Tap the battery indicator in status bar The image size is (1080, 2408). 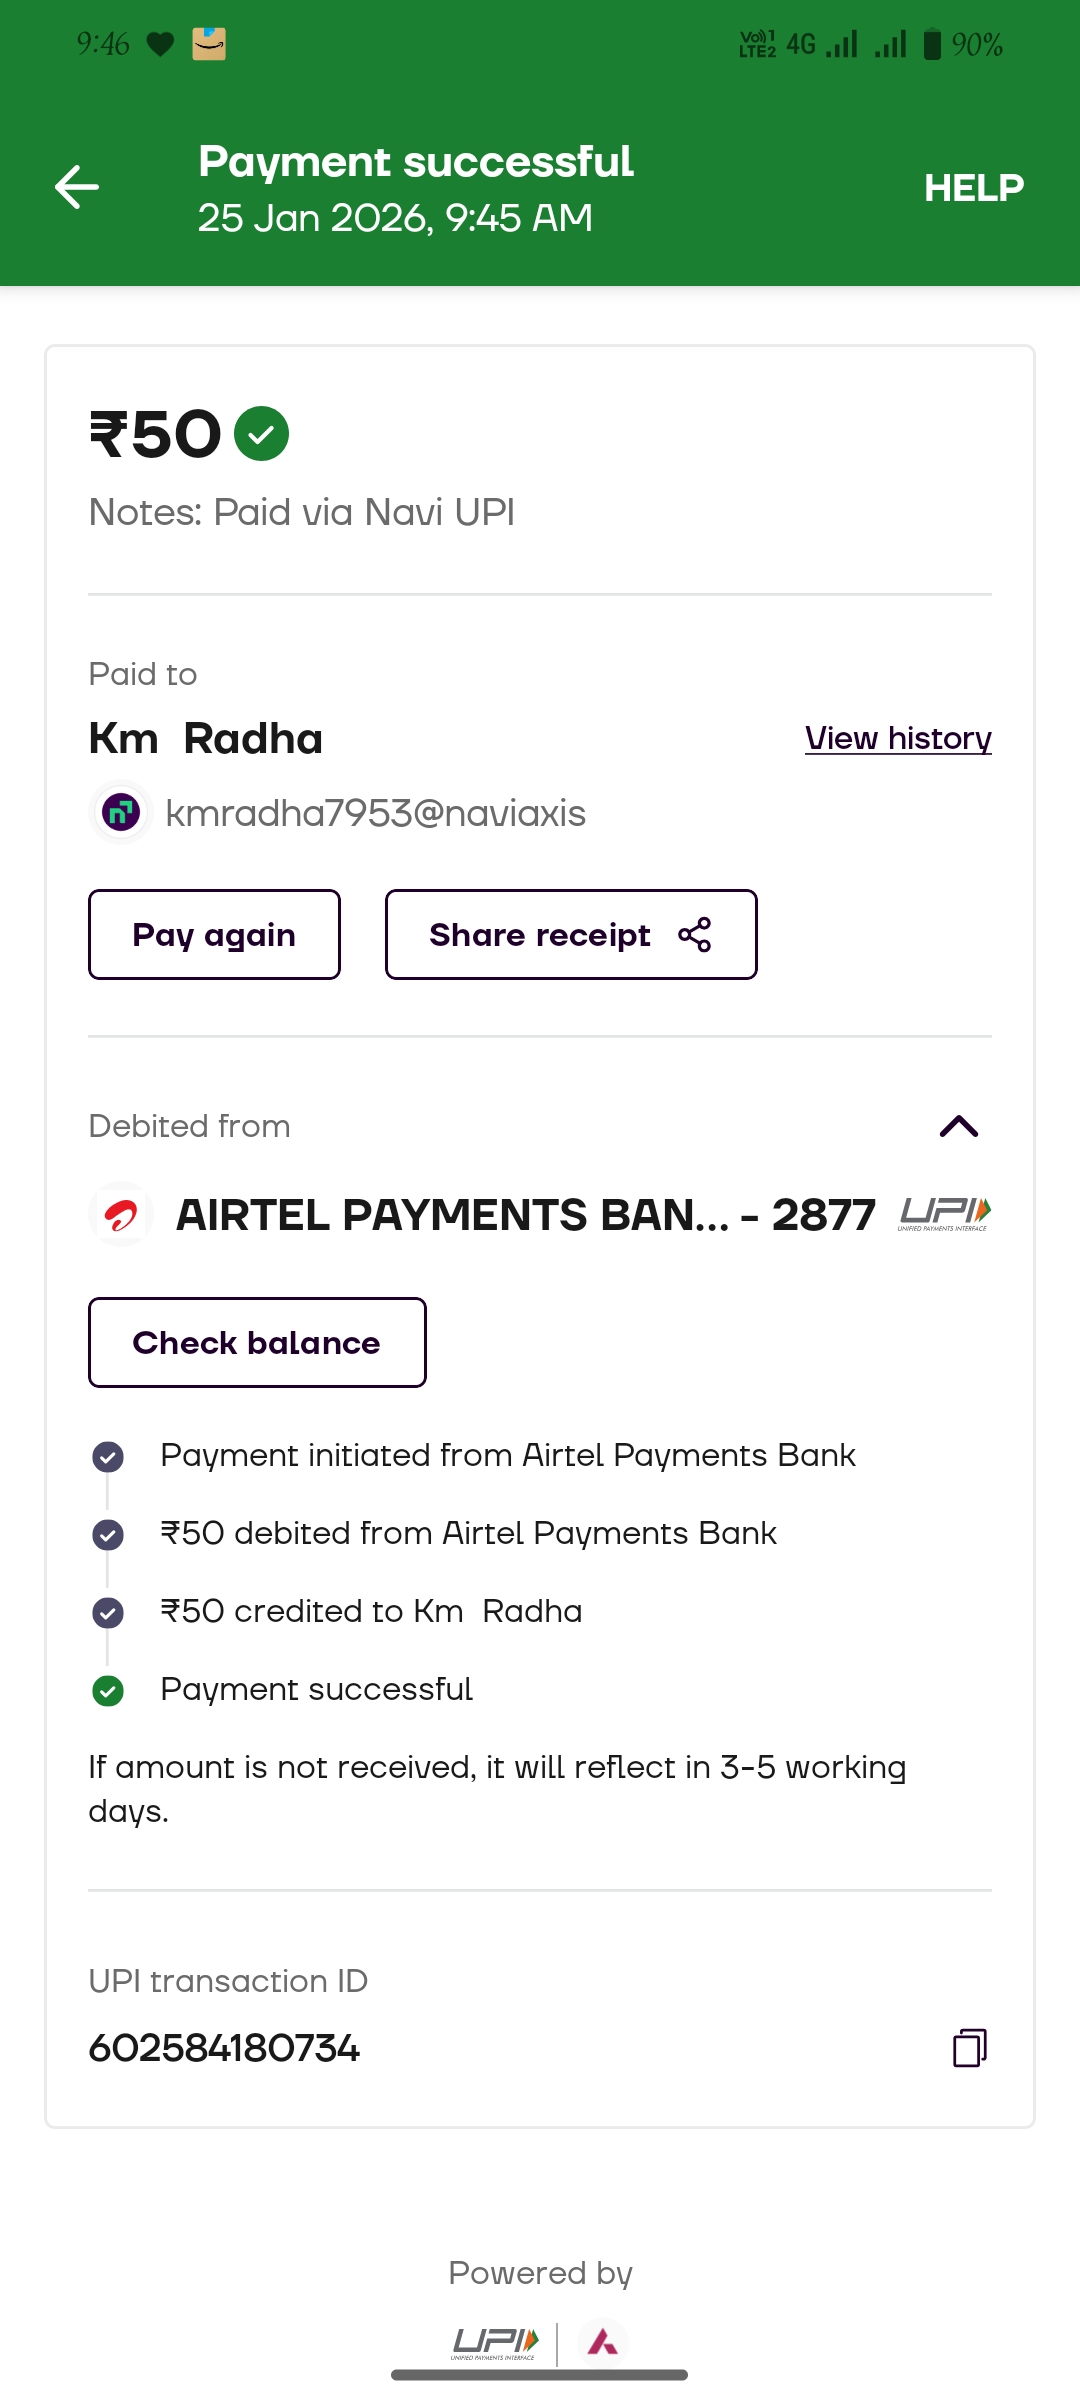(x=932, y=44)
